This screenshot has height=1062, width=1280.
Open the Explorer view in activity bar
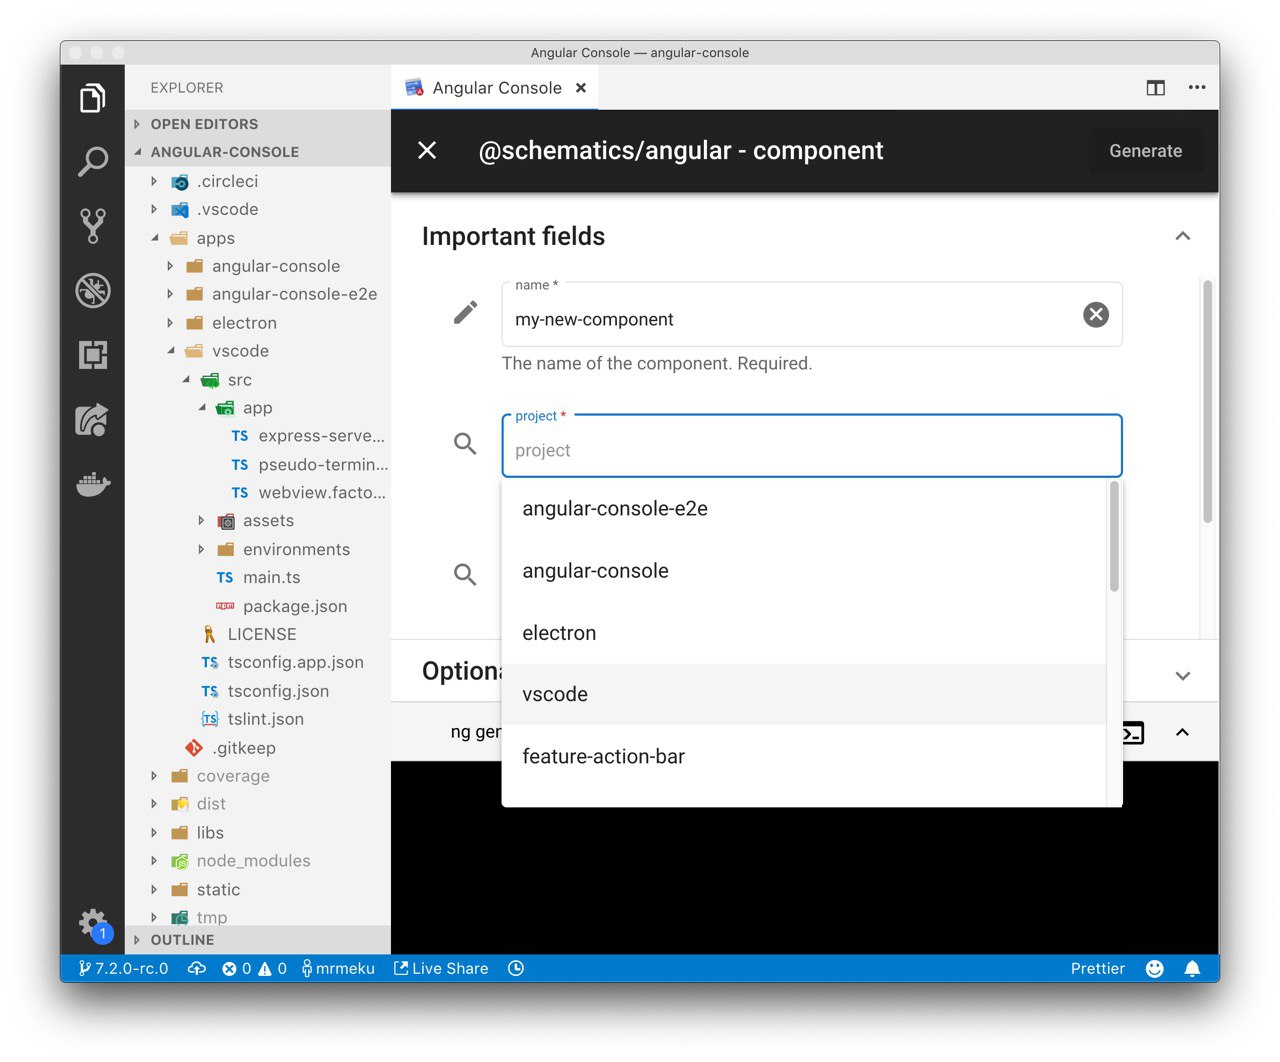click(93, 98)
